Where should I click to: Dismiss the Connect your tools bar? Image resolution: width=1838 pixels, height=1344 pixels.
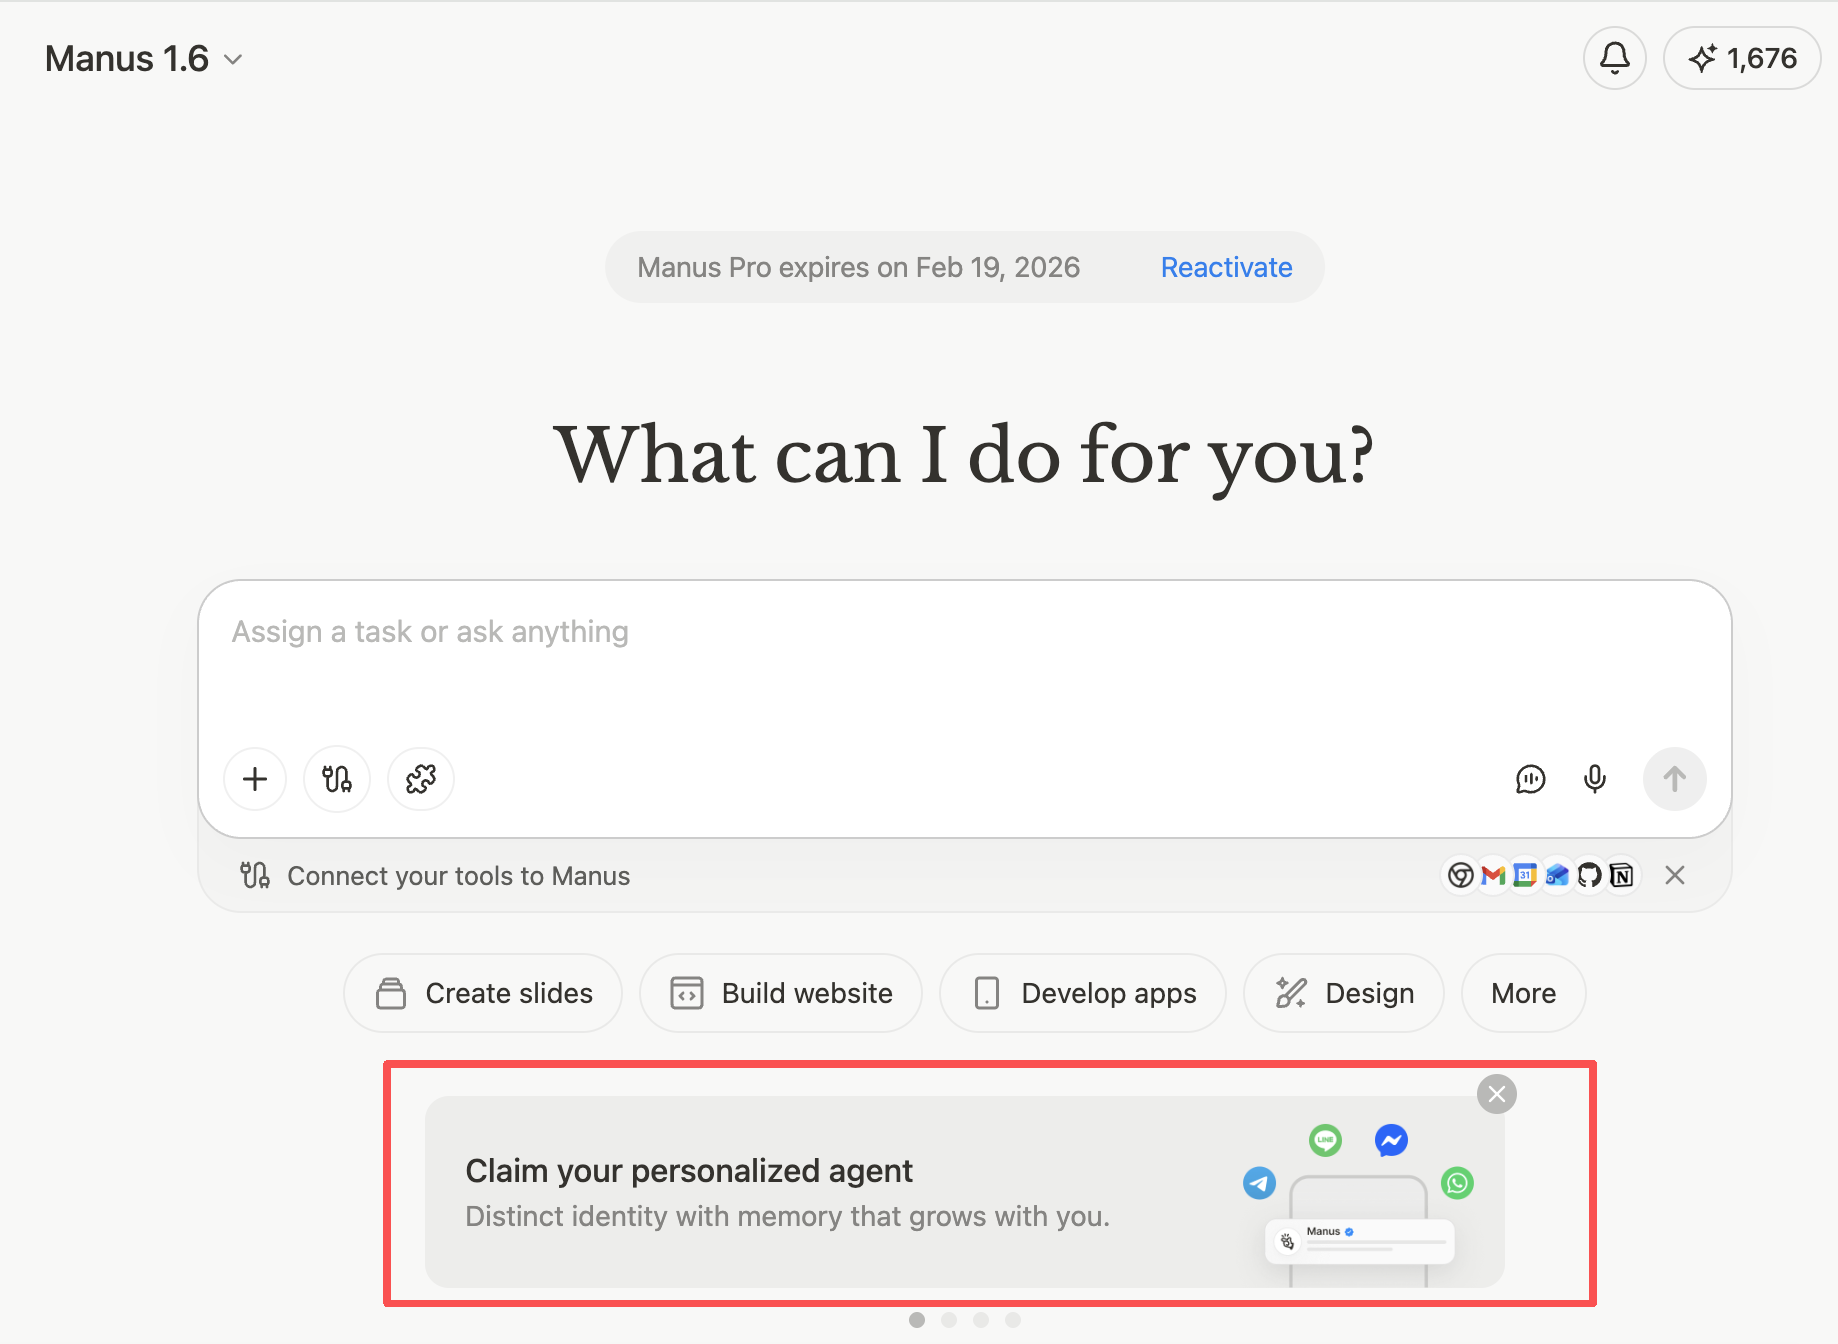click(x=1675, y=876)
